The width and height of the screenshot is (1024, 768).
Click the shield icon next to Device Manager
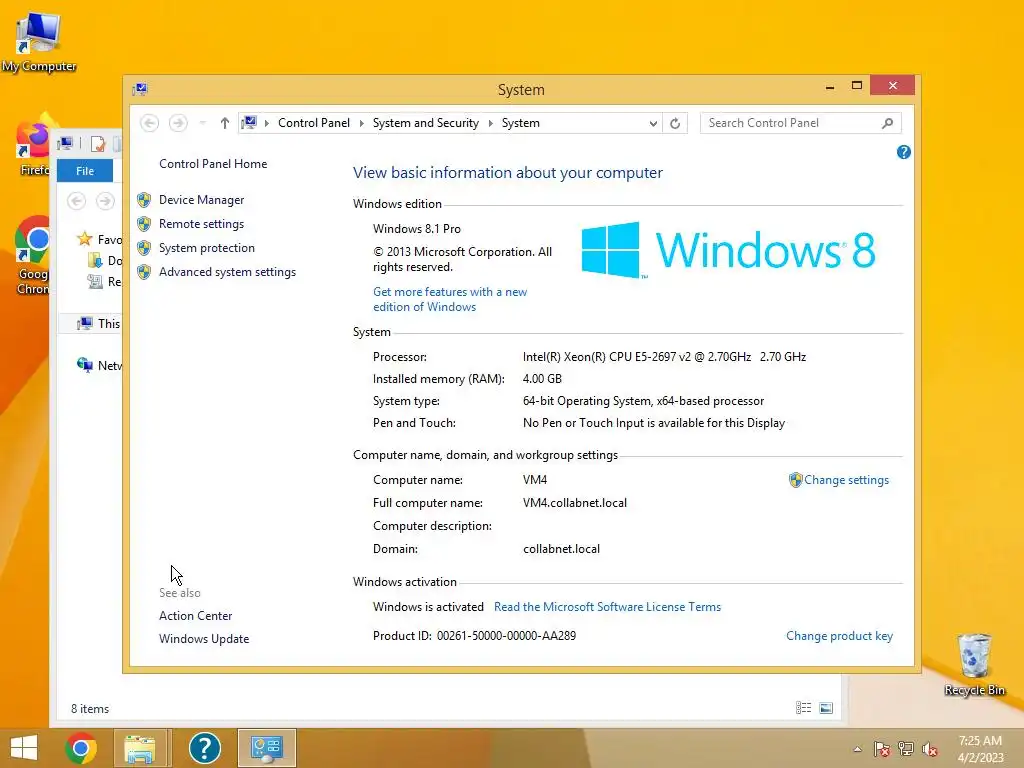click(x=144, y=200)
